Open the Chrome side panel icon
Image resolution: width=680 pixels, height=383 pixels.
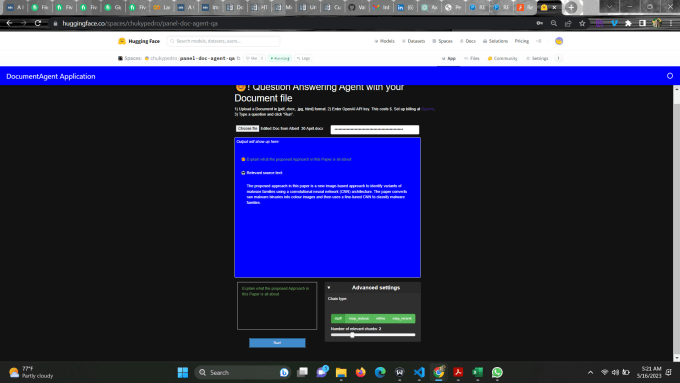pos(642,23)
